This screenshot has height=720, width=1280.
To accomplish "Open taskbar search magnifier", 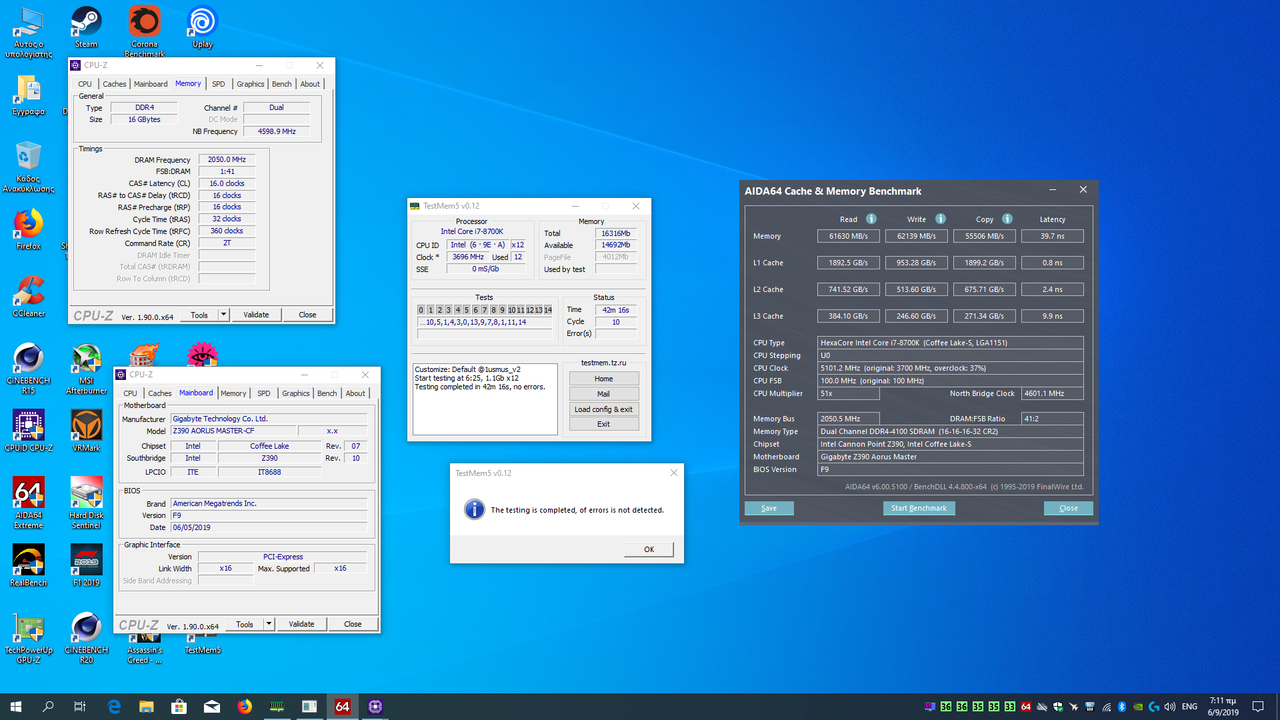I will click(x=48, y=706).
